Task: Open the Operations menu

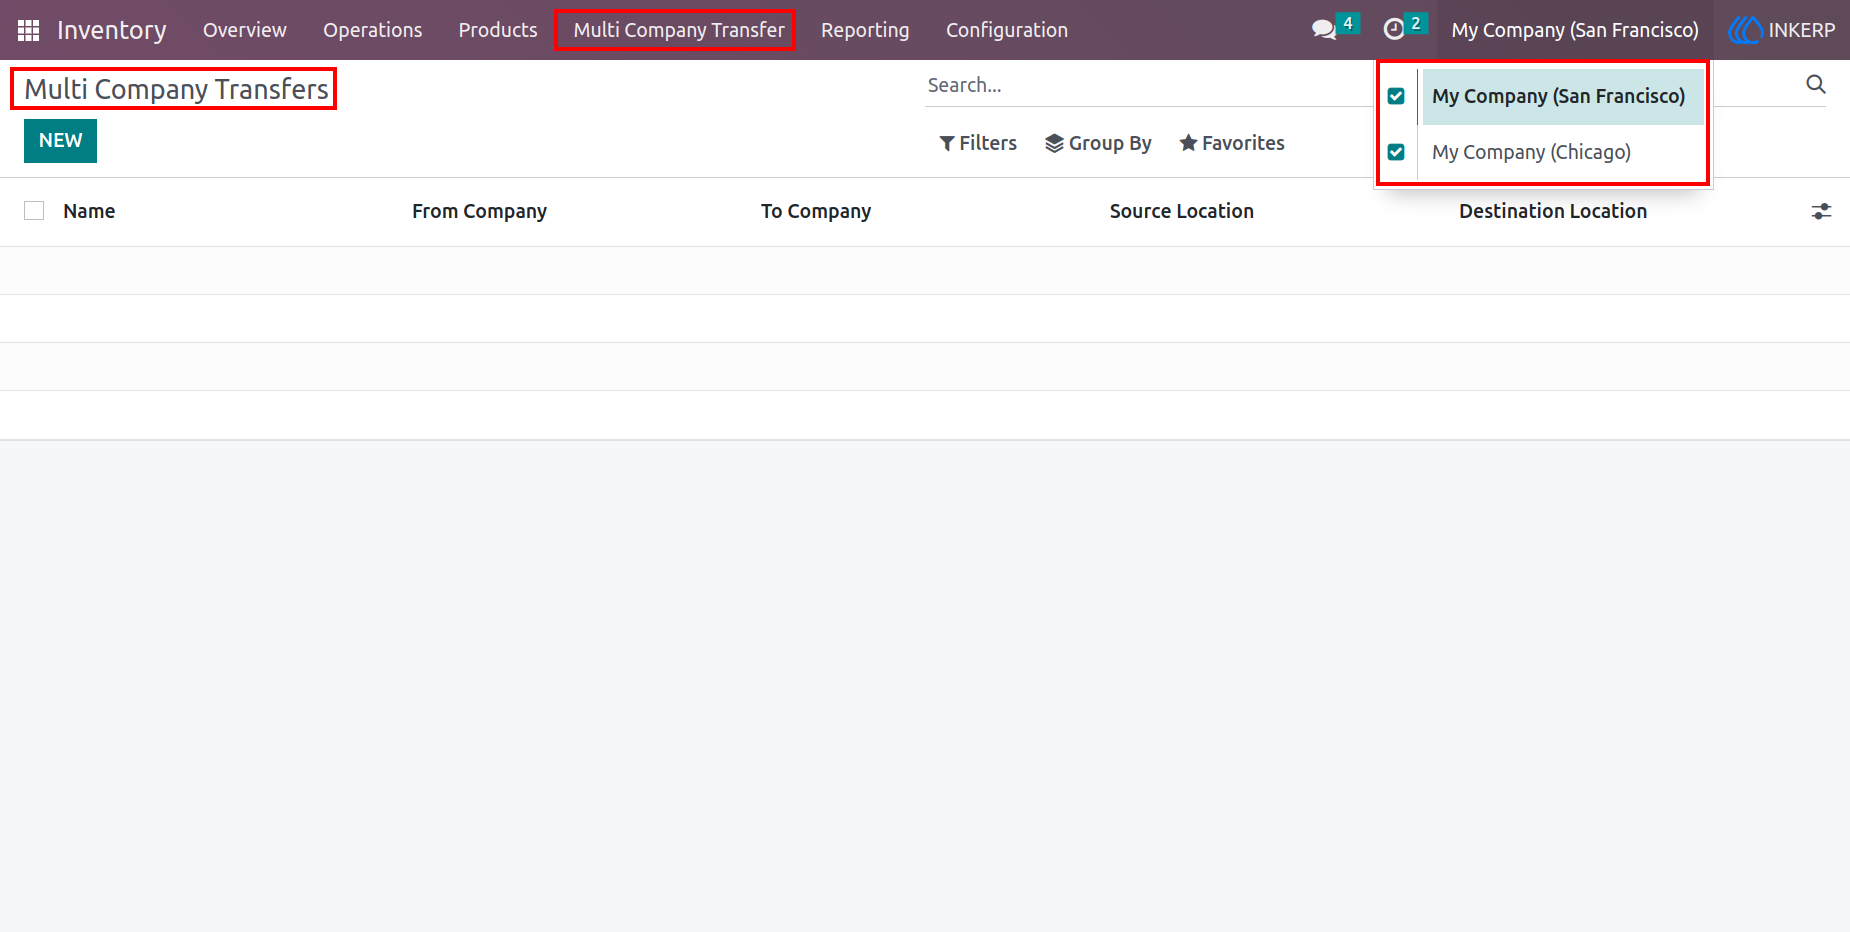Action: 372,30
